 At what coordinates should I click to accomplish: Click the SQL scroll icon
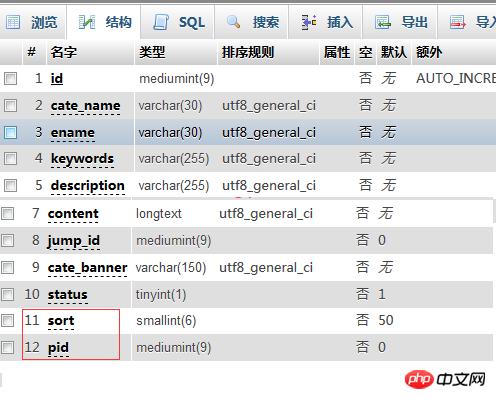click(161, 22)
